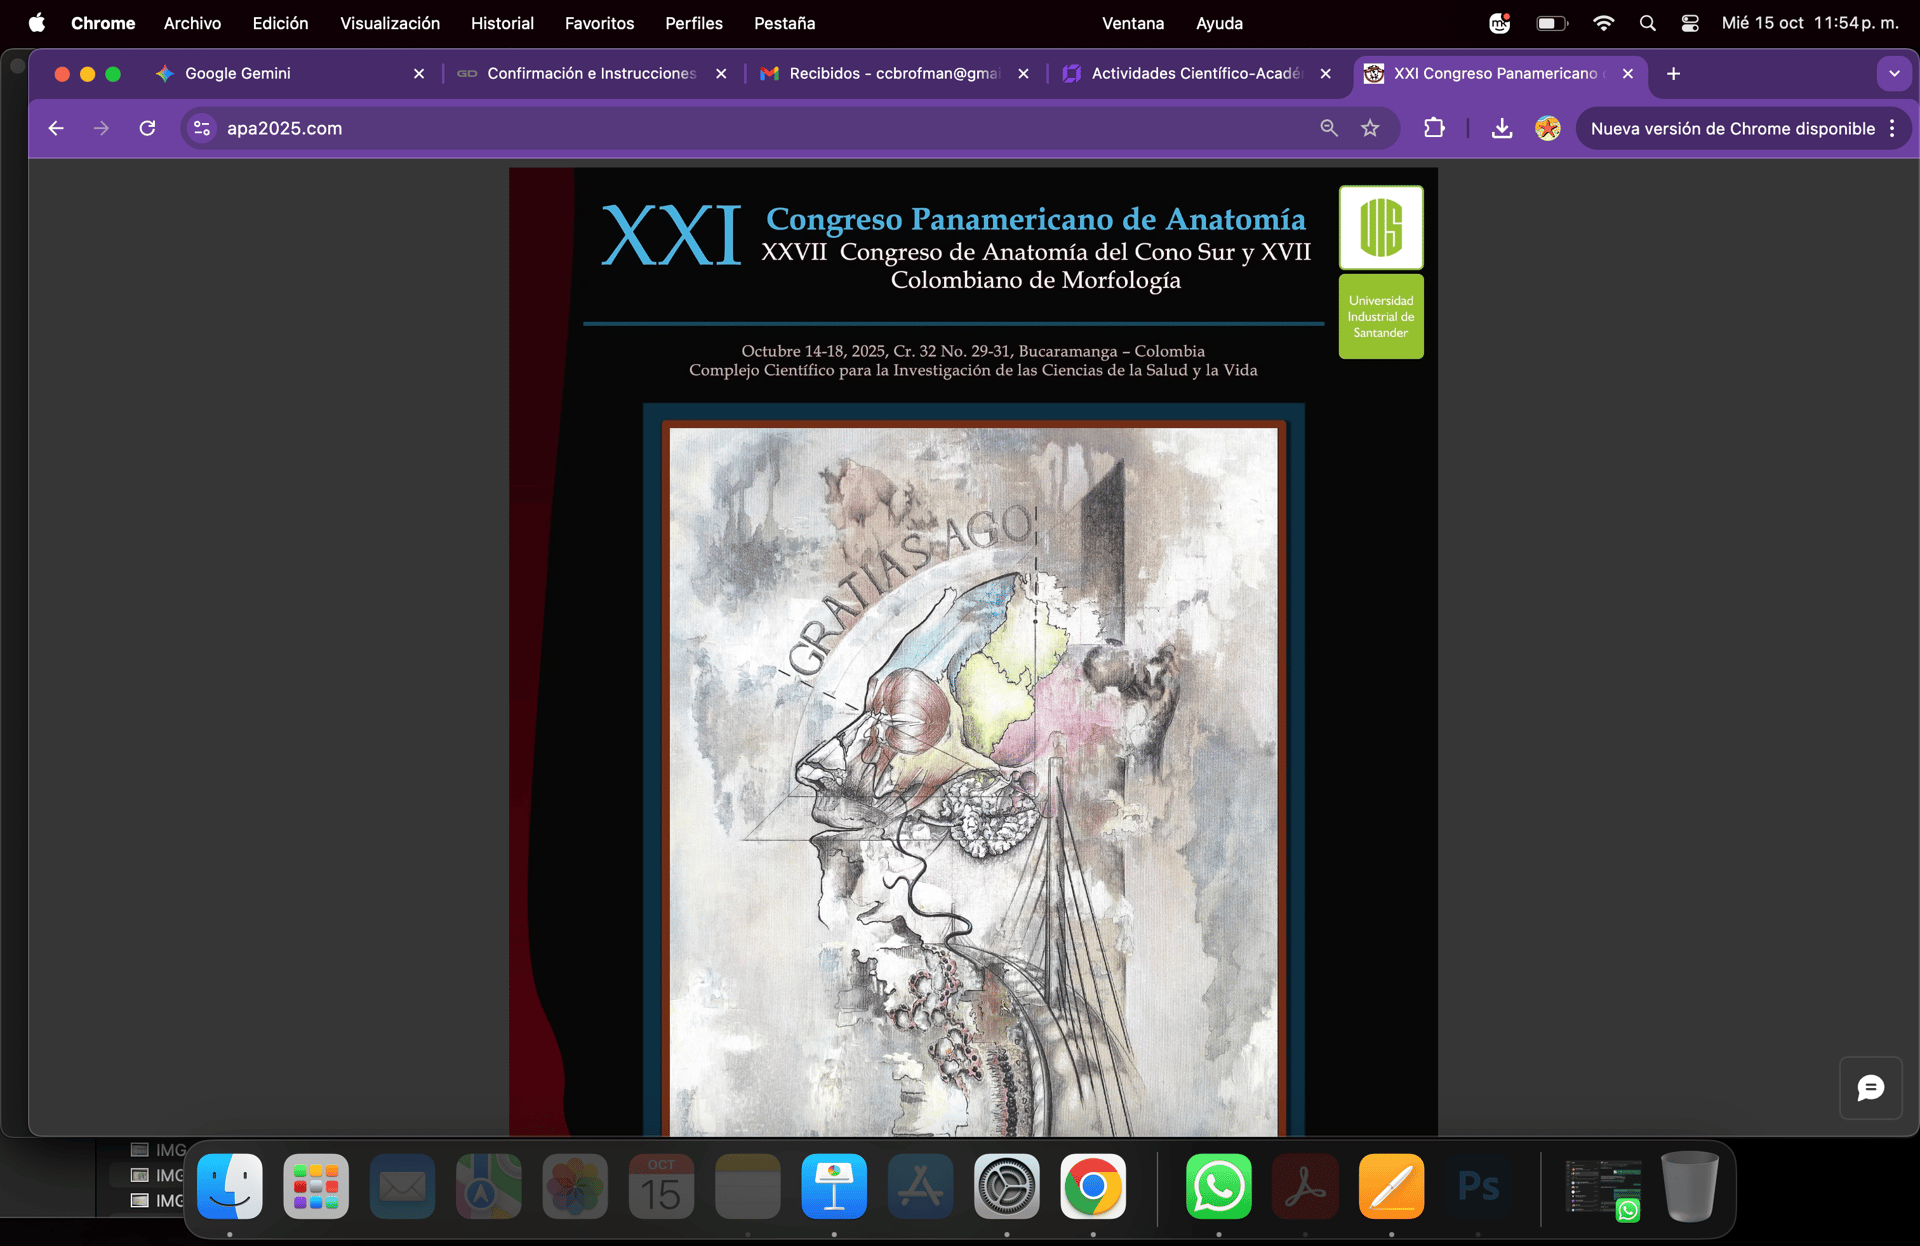The height and width of the screenshot is (1246, 1920).
Task: Click the page reload icon
Action: (147, 128)
